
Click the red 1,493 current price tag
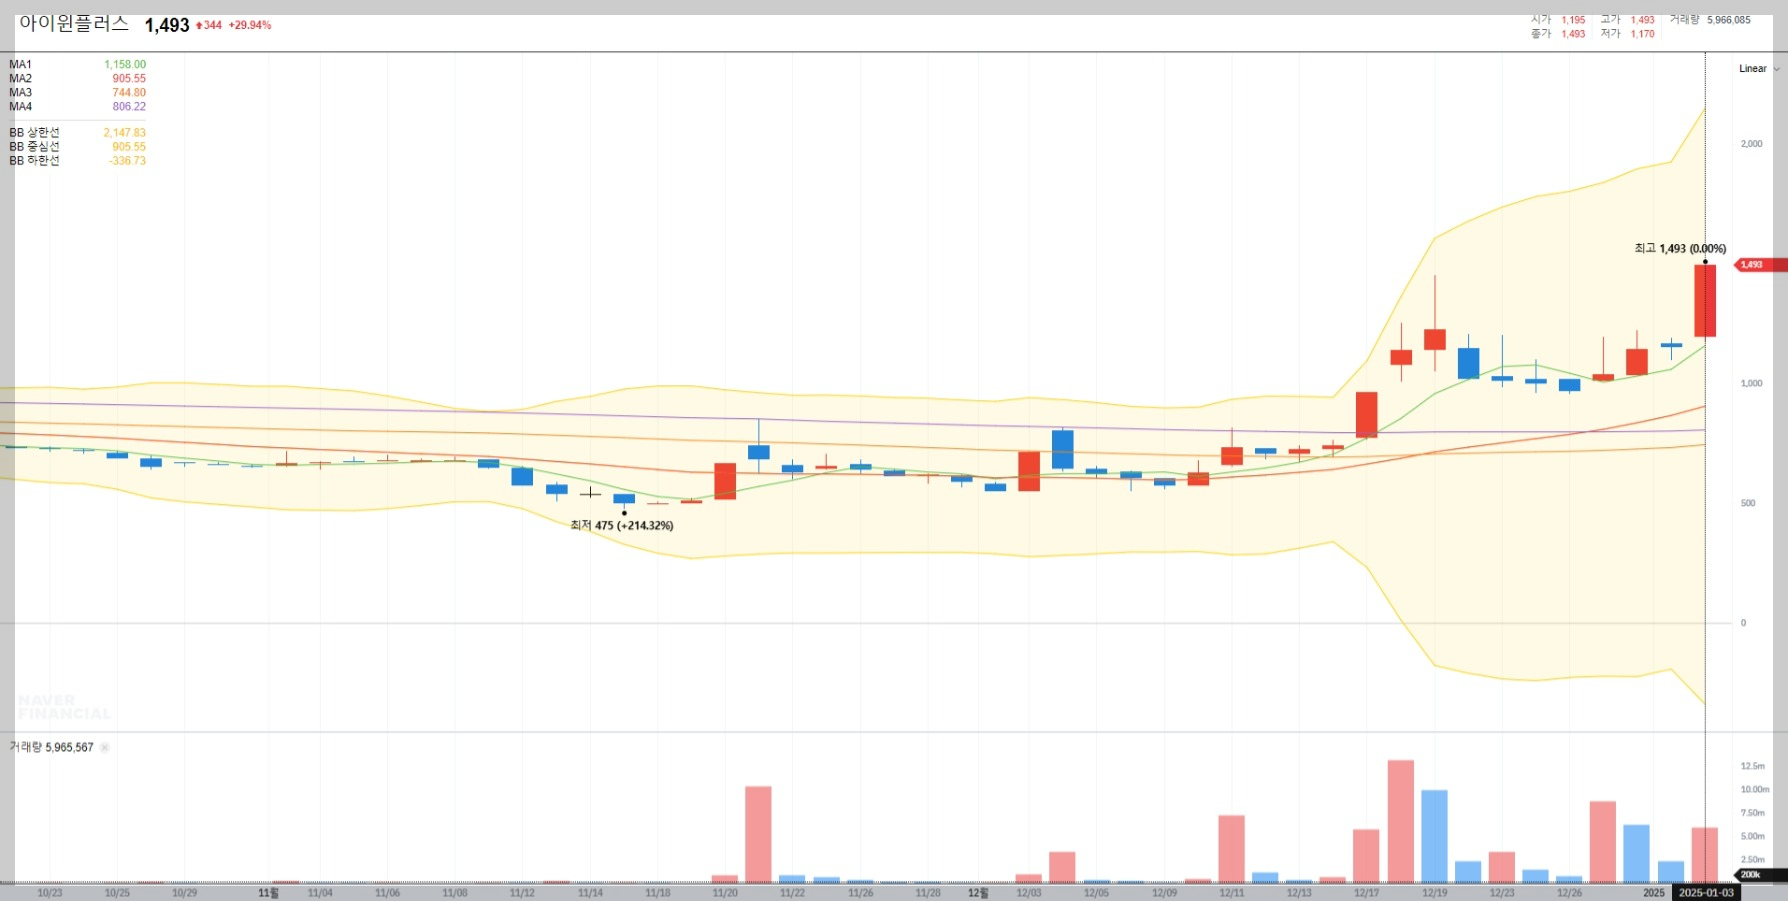[x=1761, y=265]
